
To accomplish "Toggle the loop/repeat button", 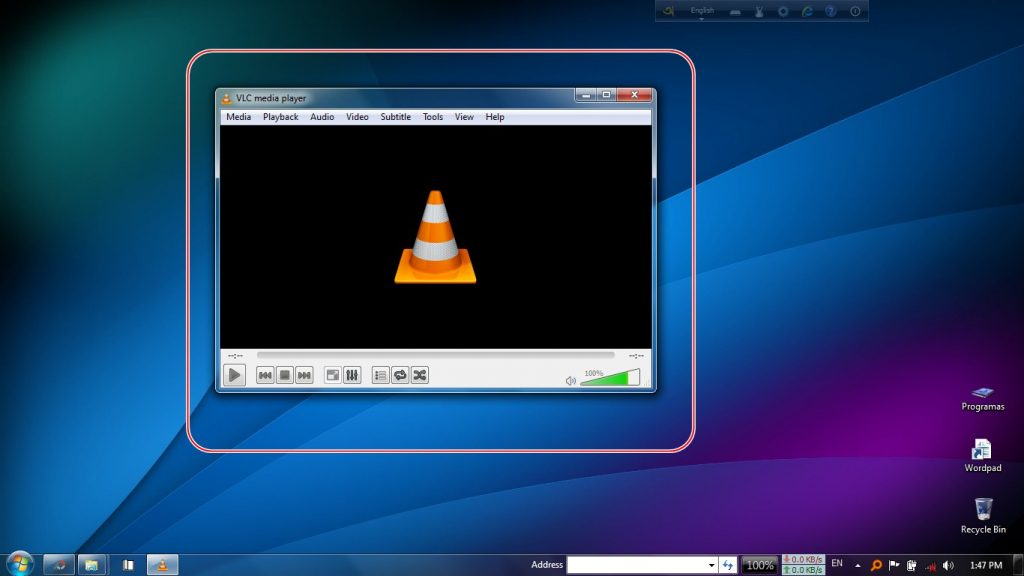I will point(400,375).
